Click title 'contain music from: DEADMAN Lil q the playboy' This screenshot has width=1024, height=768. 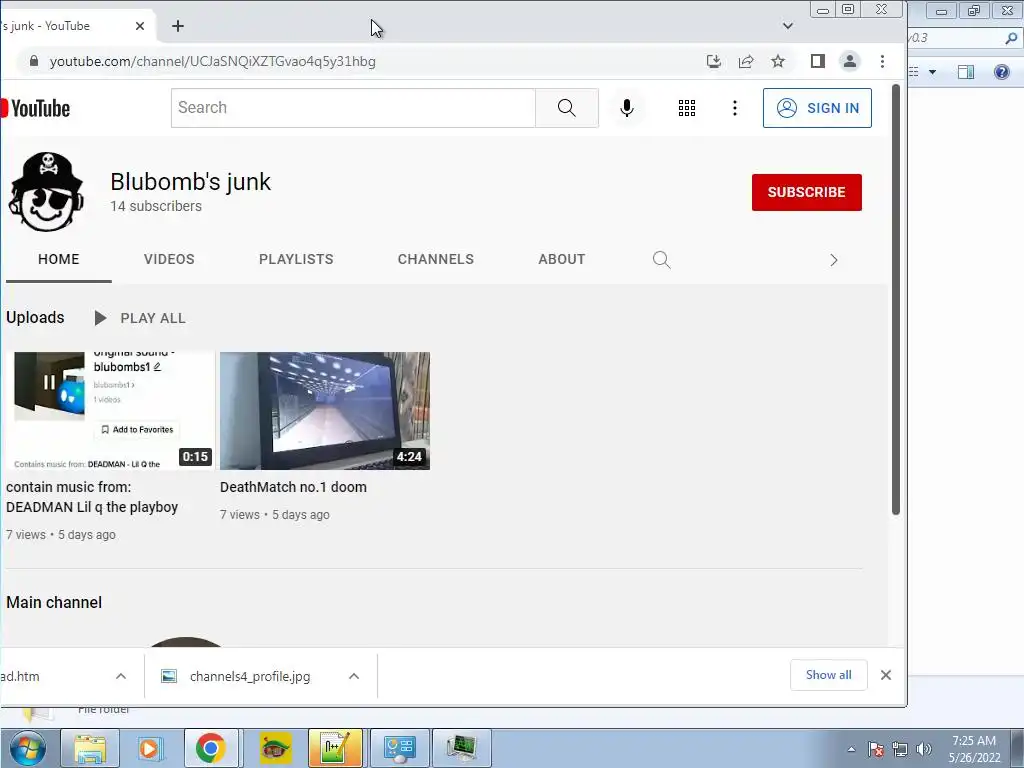92,497
